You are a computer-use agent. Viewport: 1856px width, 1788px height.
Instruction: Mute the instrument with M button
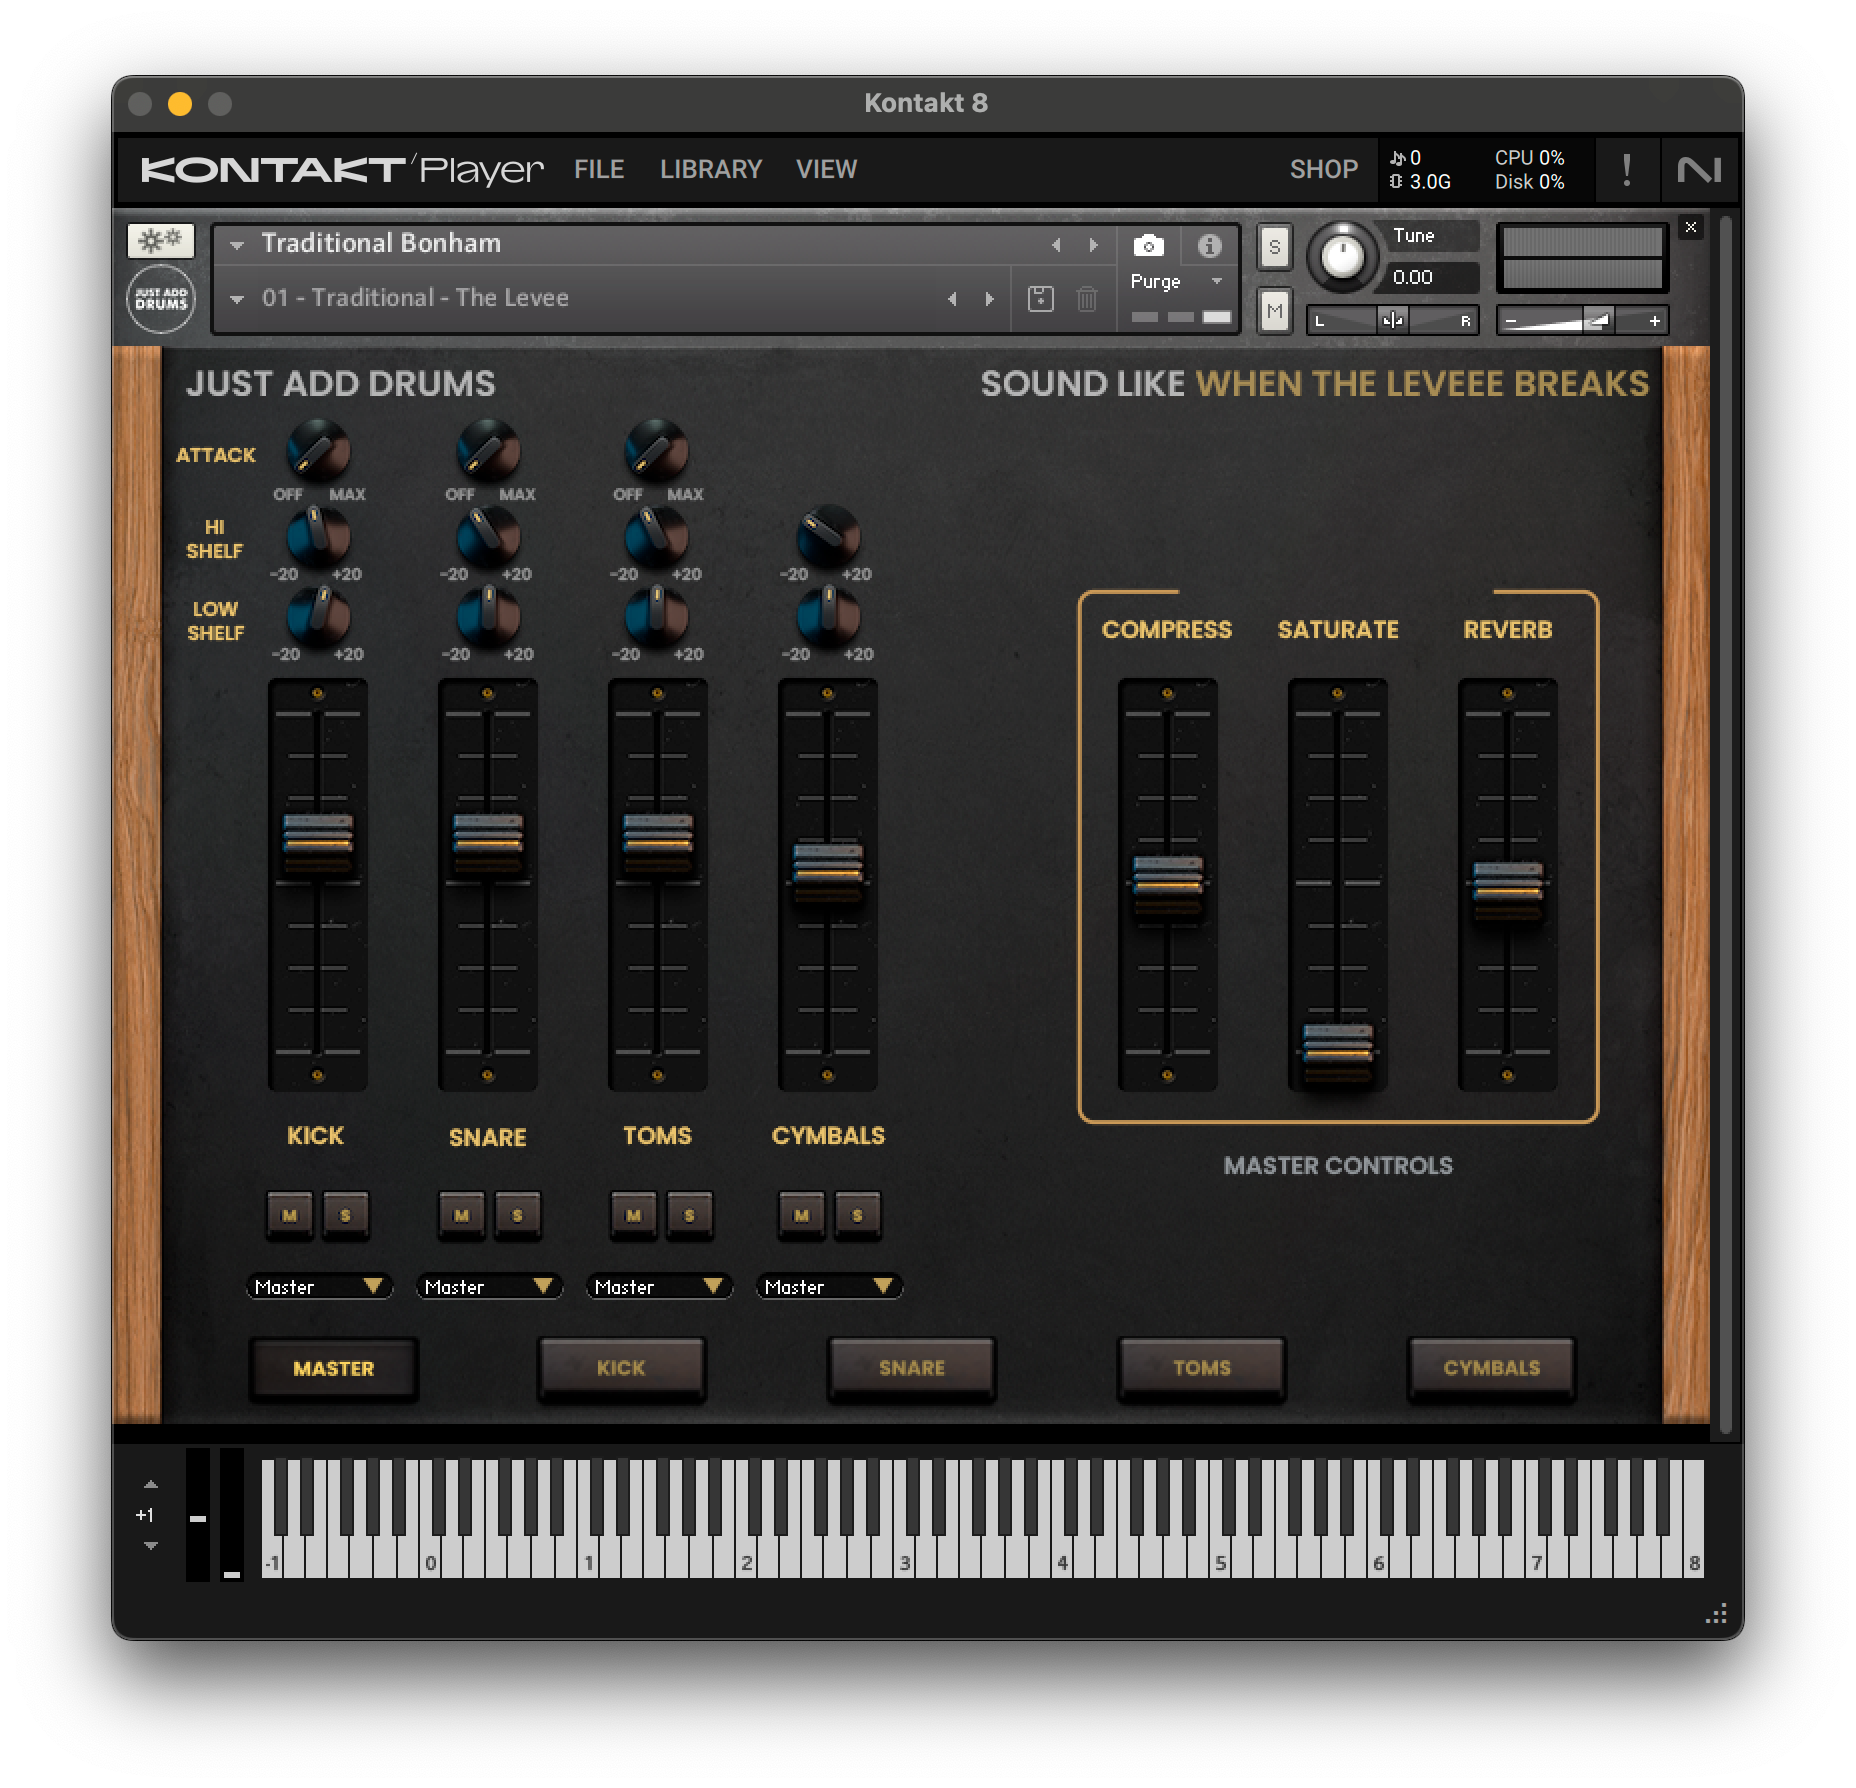click(x=1274, y=312)
